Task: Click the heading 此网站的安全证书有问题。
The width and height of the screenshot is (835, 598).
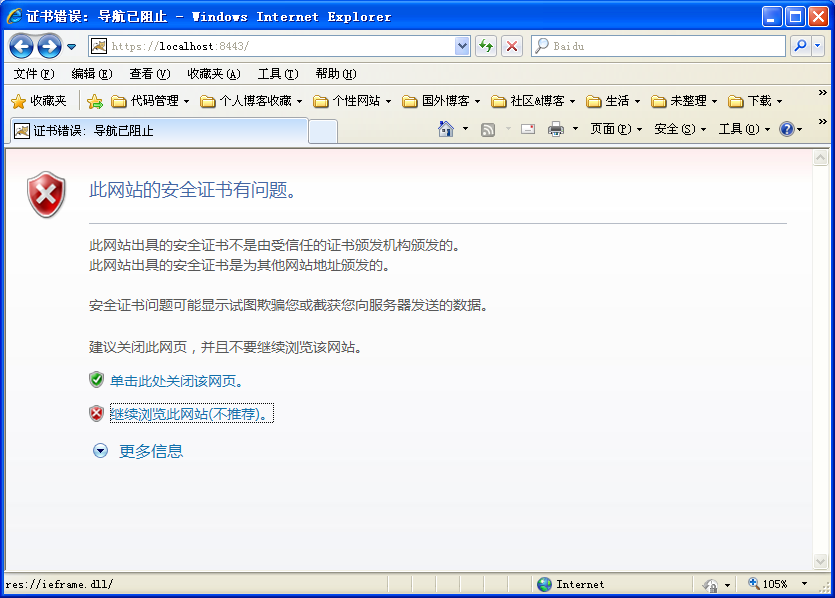Action: tap(192, 190)
